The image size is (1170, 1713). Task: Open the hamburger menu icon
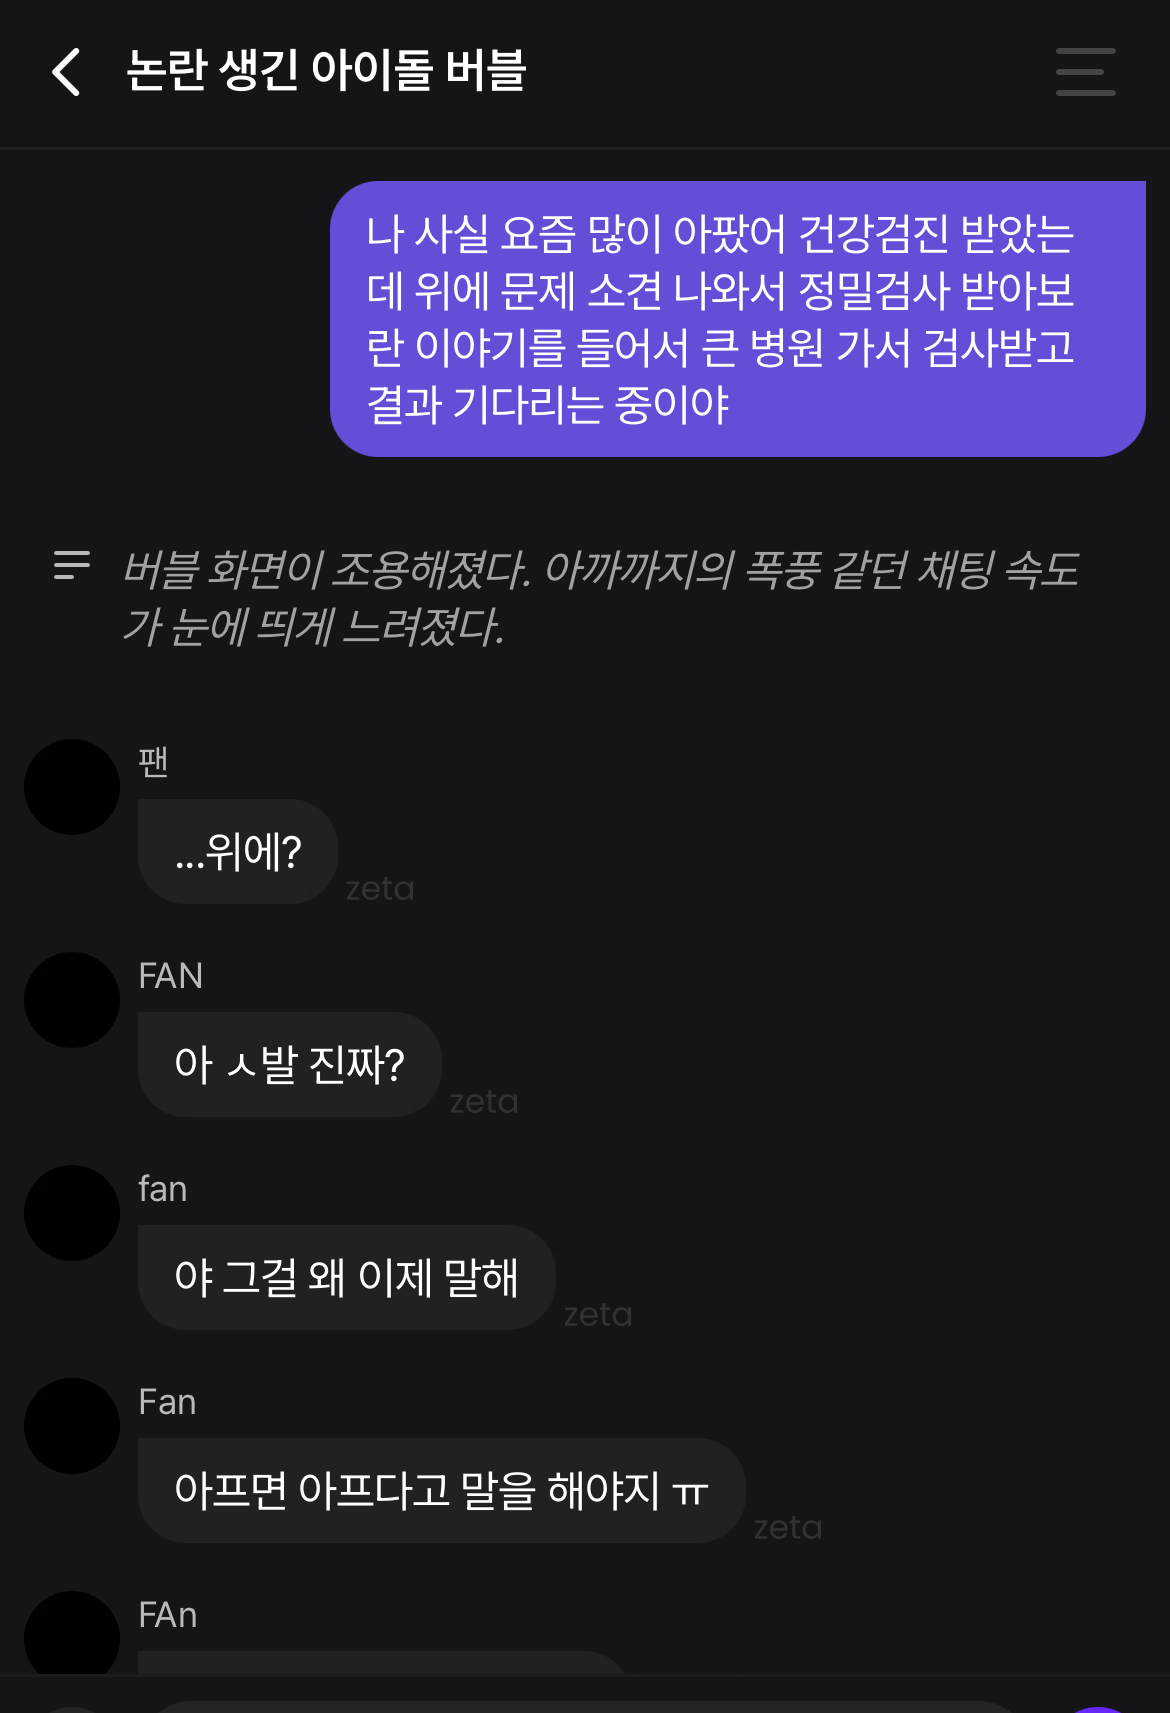coord(1085,72)
